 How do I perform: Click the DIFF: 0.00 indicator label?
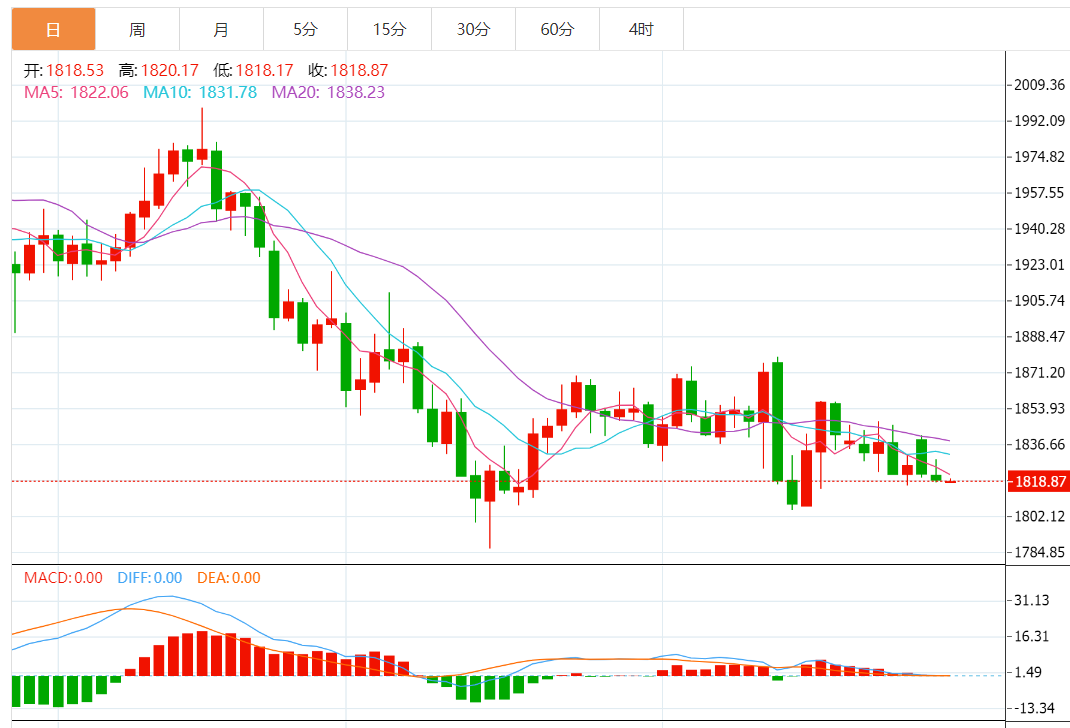(x=149, y=578)
